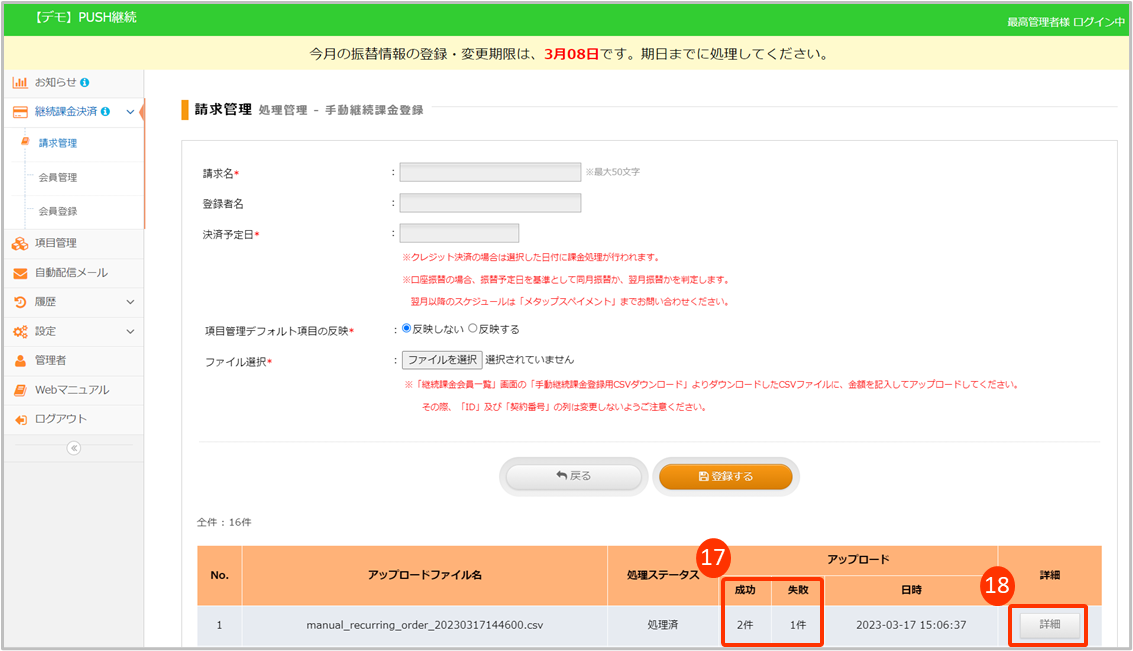Image resolution: width=1133 pixels, height=651 pixels.
Task: Click the お知らせ chart icon in sidebar
Action: [20, 82]
